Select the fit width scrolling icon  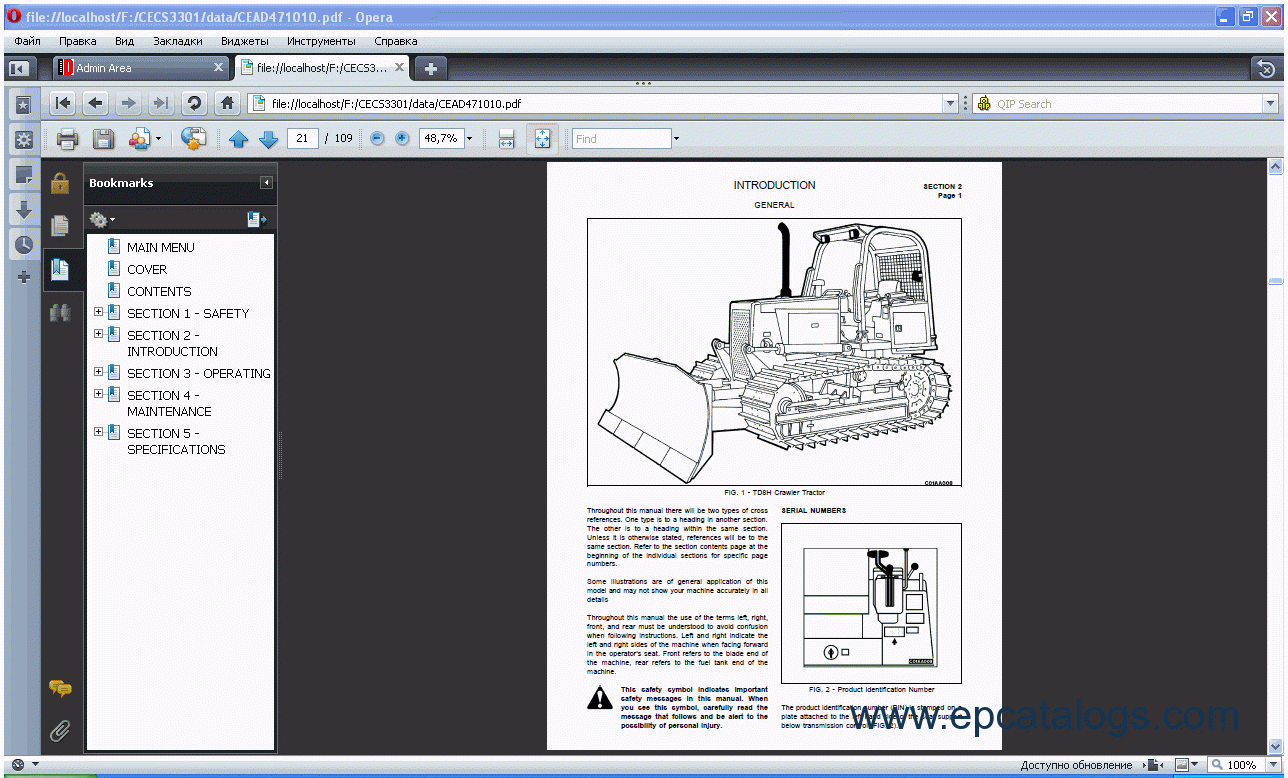point(506,139)
